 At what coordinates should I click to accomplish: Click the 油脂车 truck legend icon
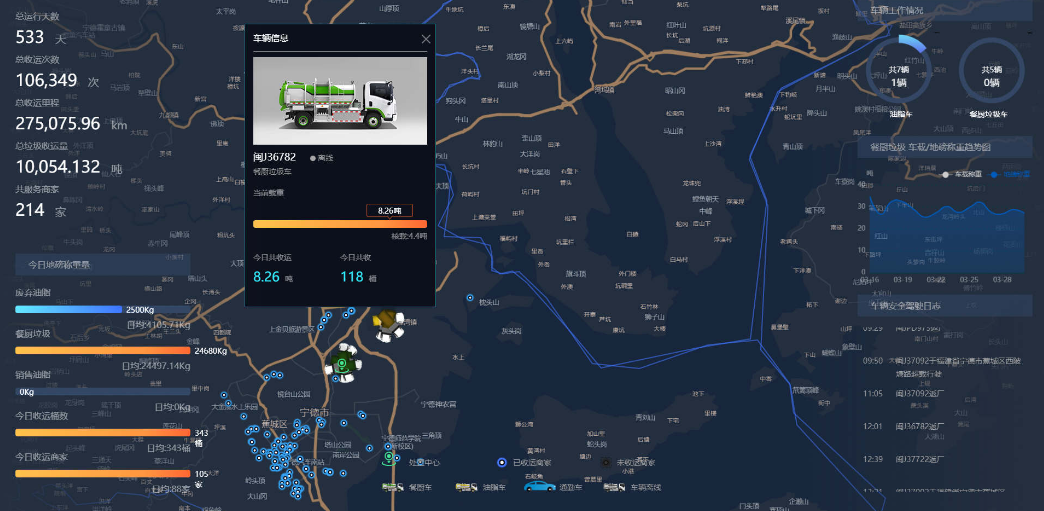click(x=466, y=488)
